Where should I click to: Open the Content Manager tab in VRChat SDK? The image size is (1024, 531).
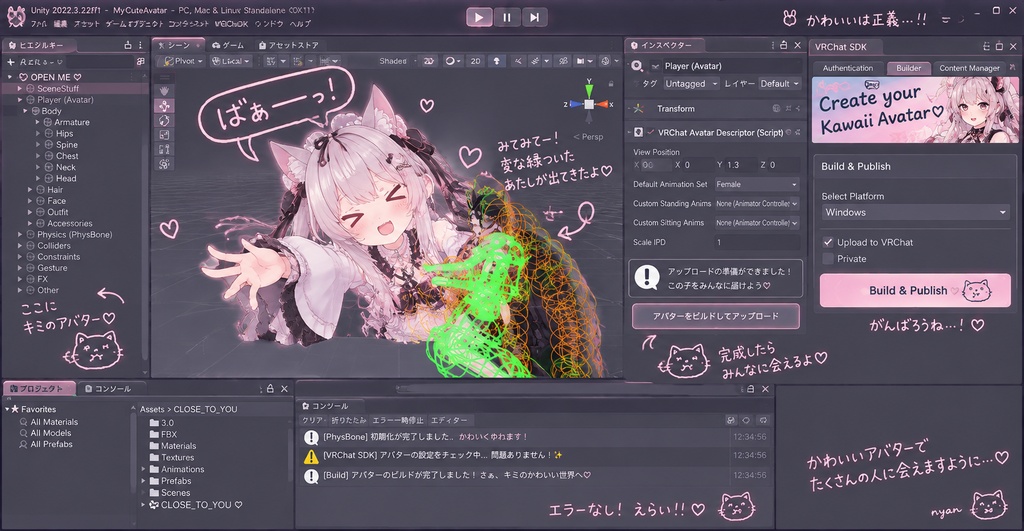pos(969,68)
